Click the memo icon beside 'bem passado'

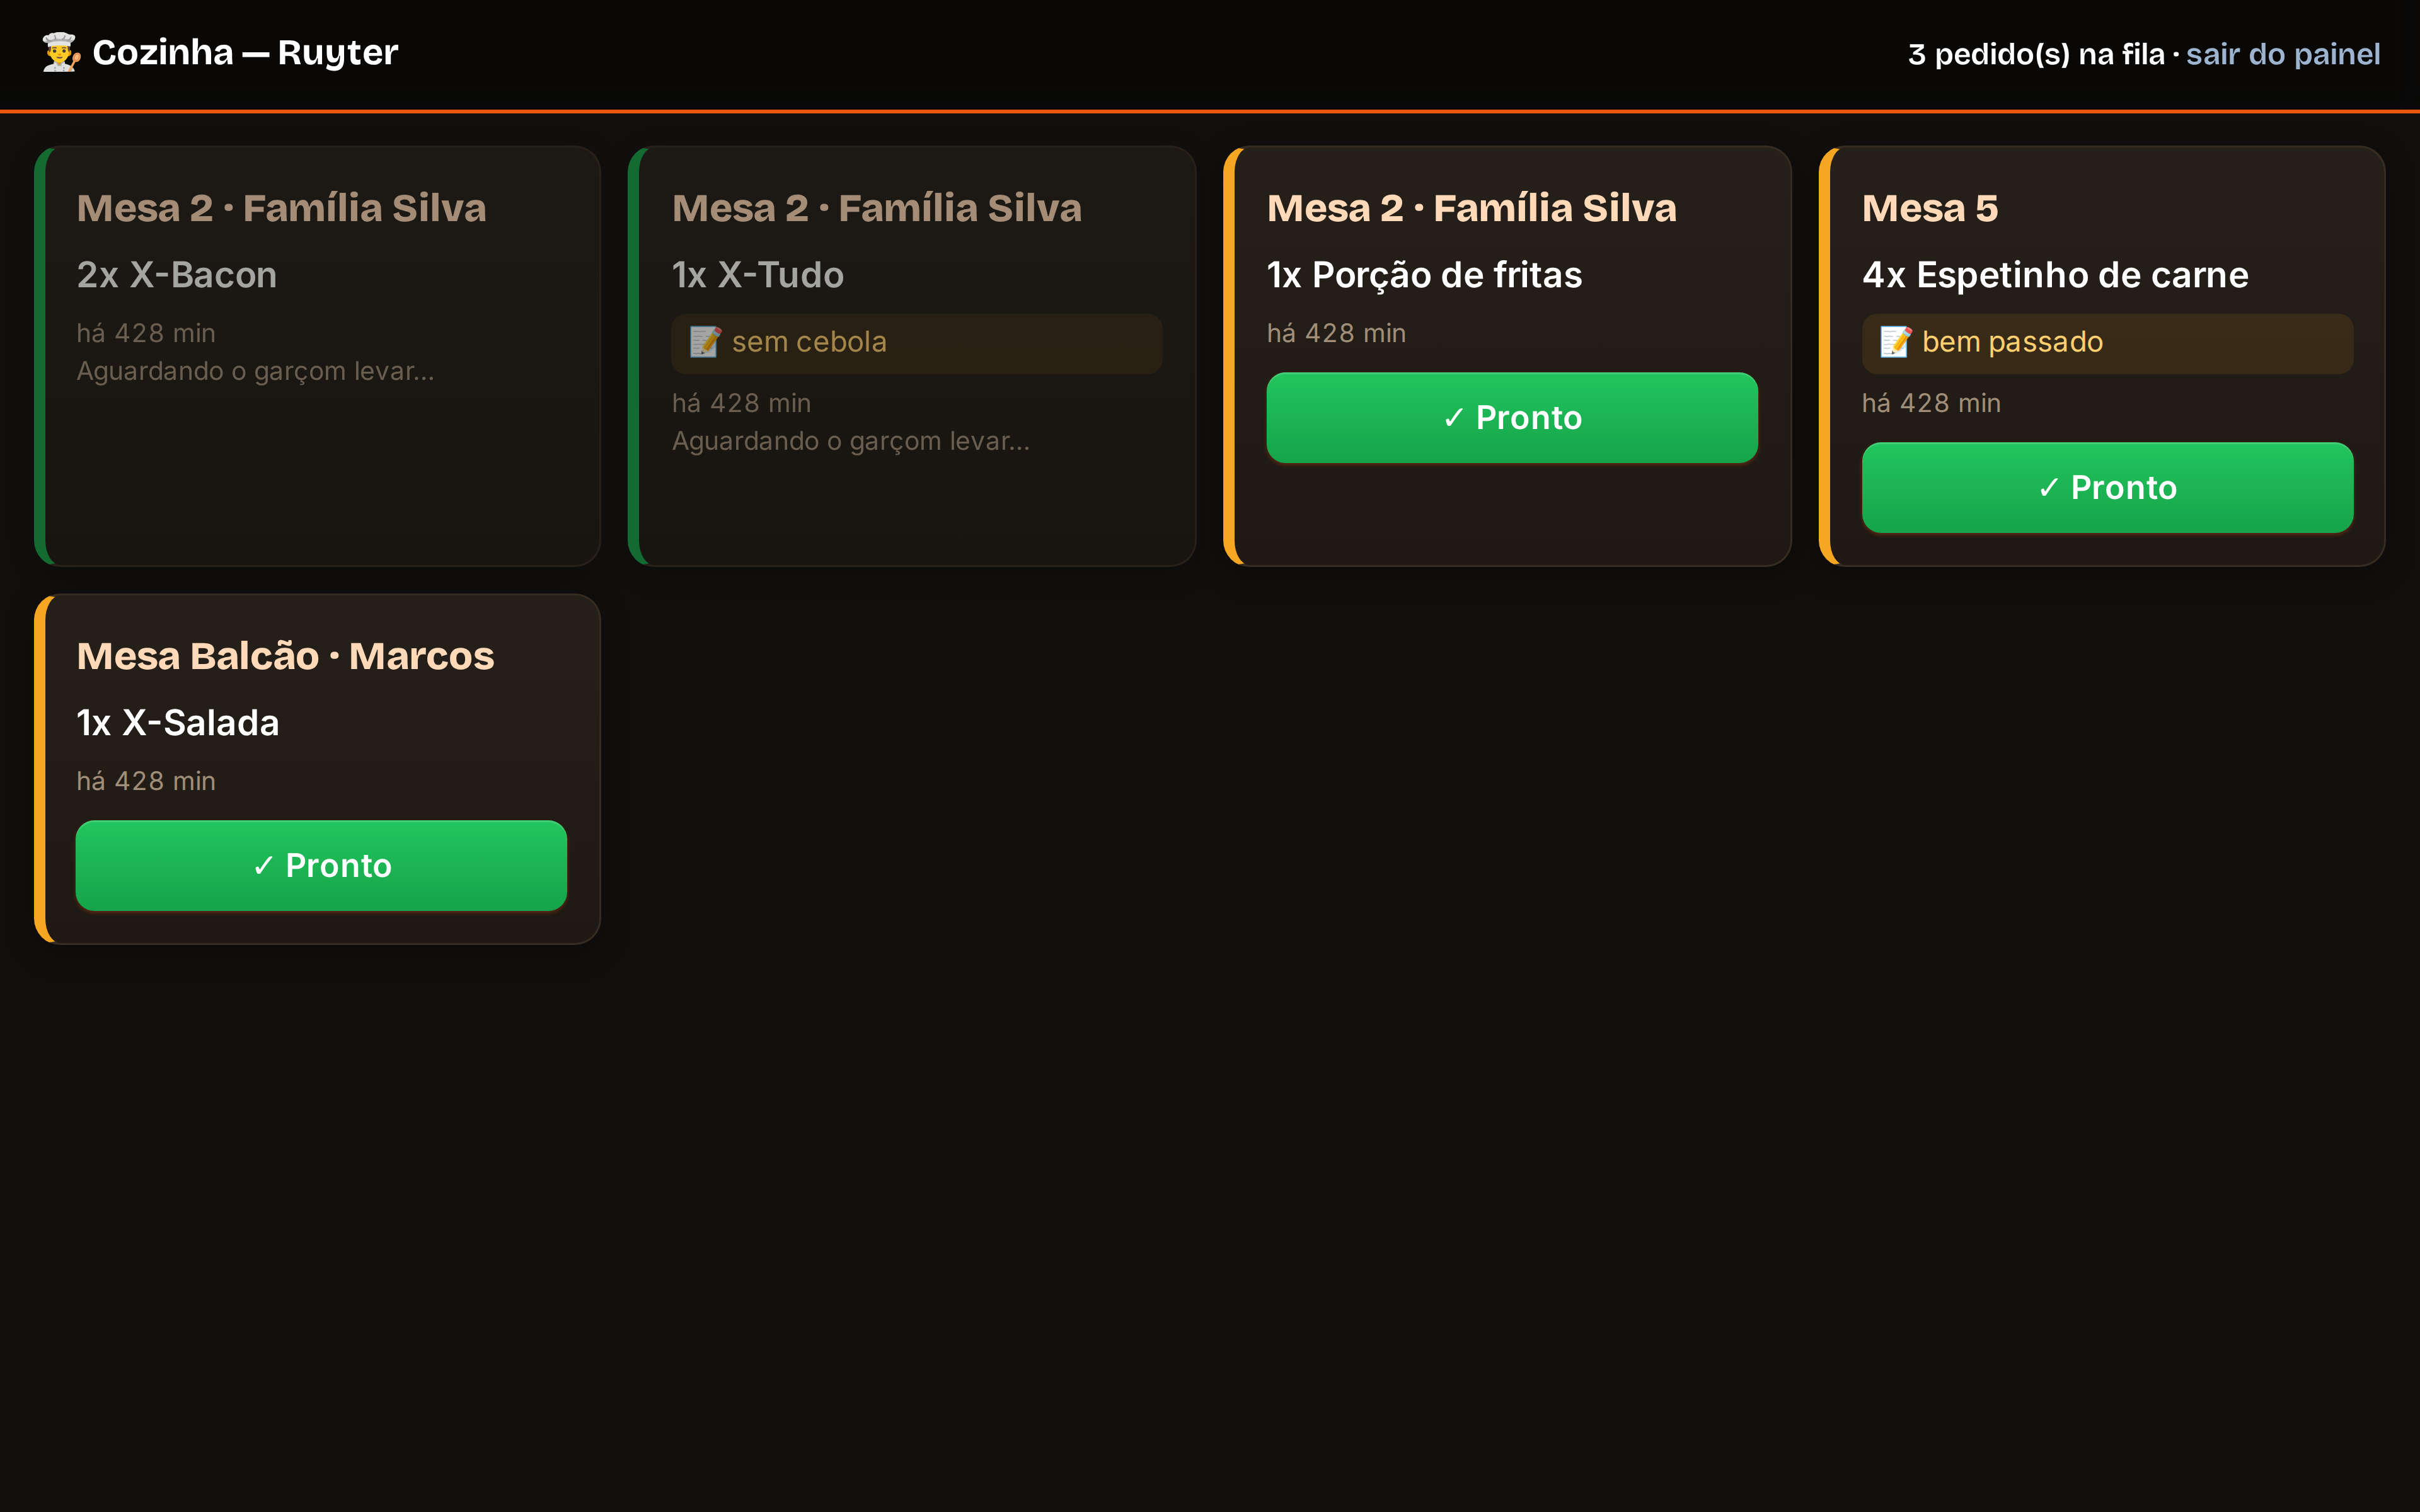1895,342
